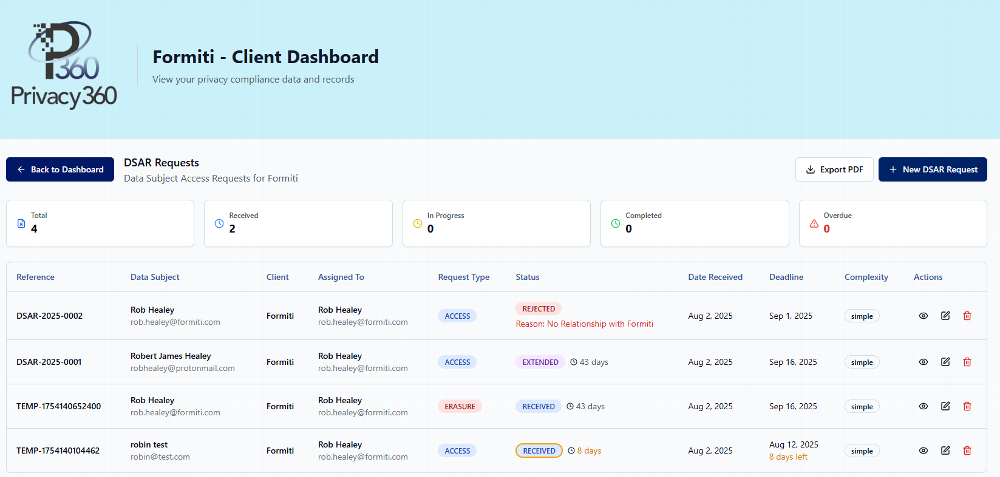Image resolution: width=1000 pixels, height=477 pixels.
Task: View the robin test request details
Action: click(923, 451)
